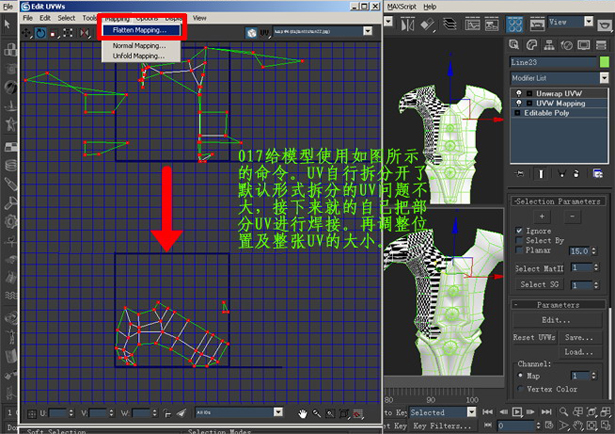Select the Move tool in Edit UVWs toolbar
This screenshot has height=434, width=615.
[x=28, y=32]
